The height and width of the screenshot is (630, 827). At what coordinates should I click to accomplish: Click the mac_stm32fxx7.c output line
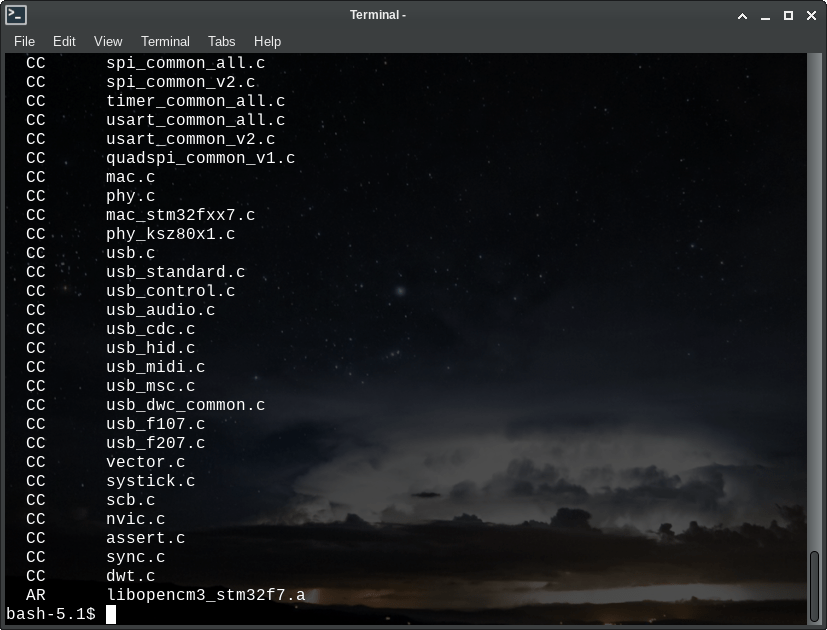click(x=180, y=215)
